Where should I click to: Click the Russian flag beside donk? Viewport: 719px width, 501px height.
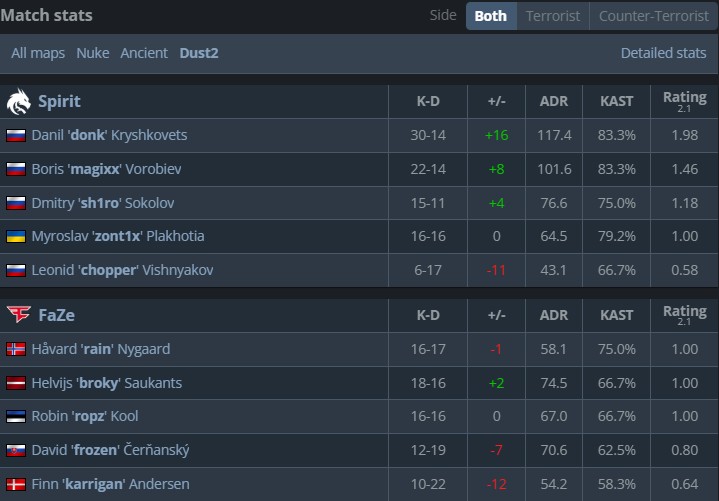pos(16,135)
